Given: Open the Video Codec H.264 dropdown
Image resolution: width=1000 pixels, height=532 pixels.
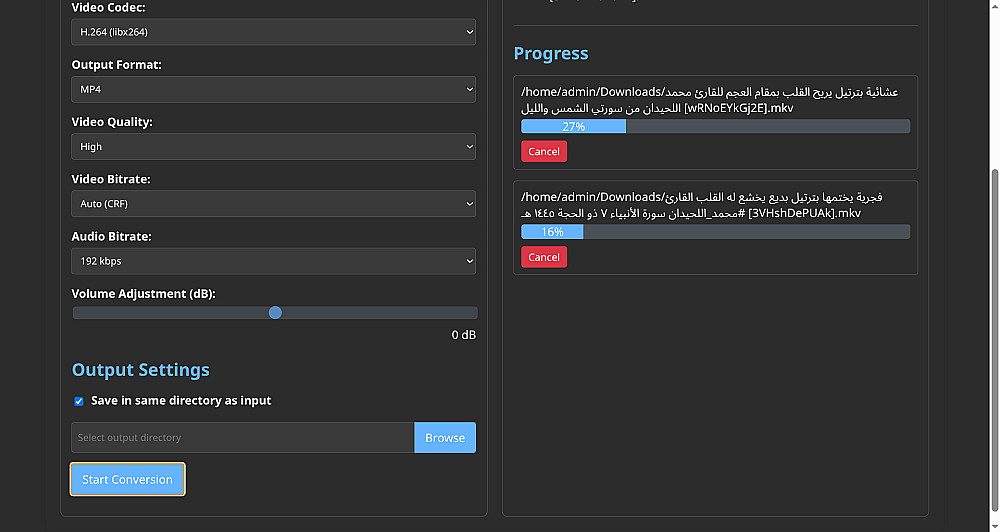Looking at the screenshot, I should [x=274, y=32].
